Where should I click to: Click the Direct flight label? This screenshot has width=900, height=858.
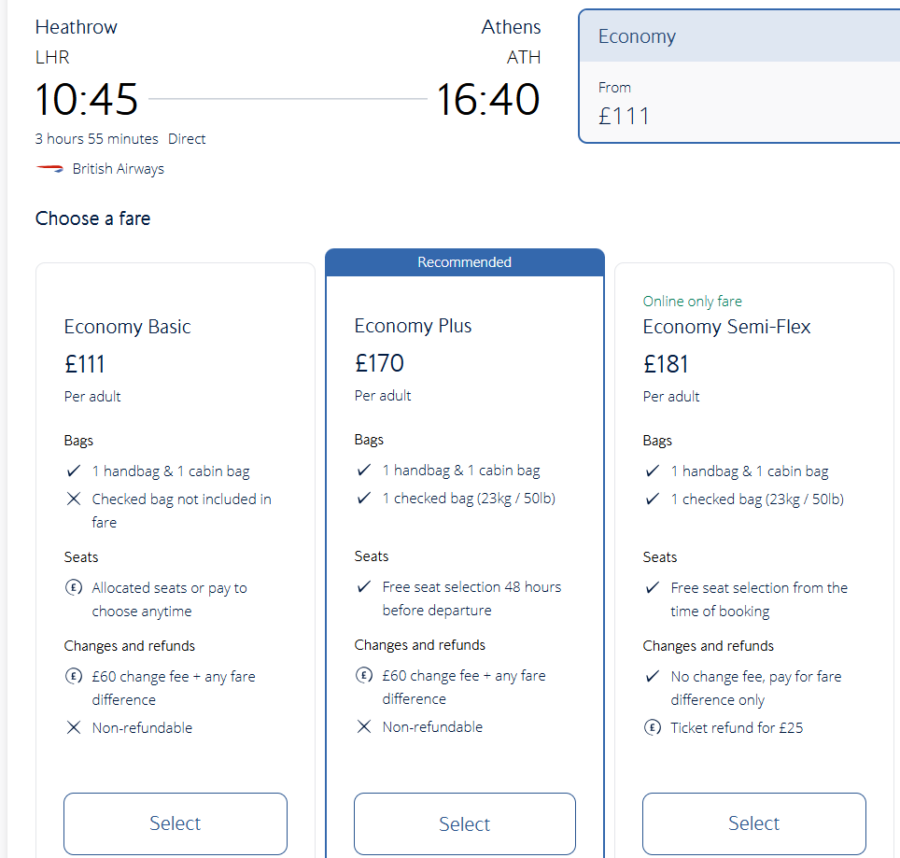(187, 139)
